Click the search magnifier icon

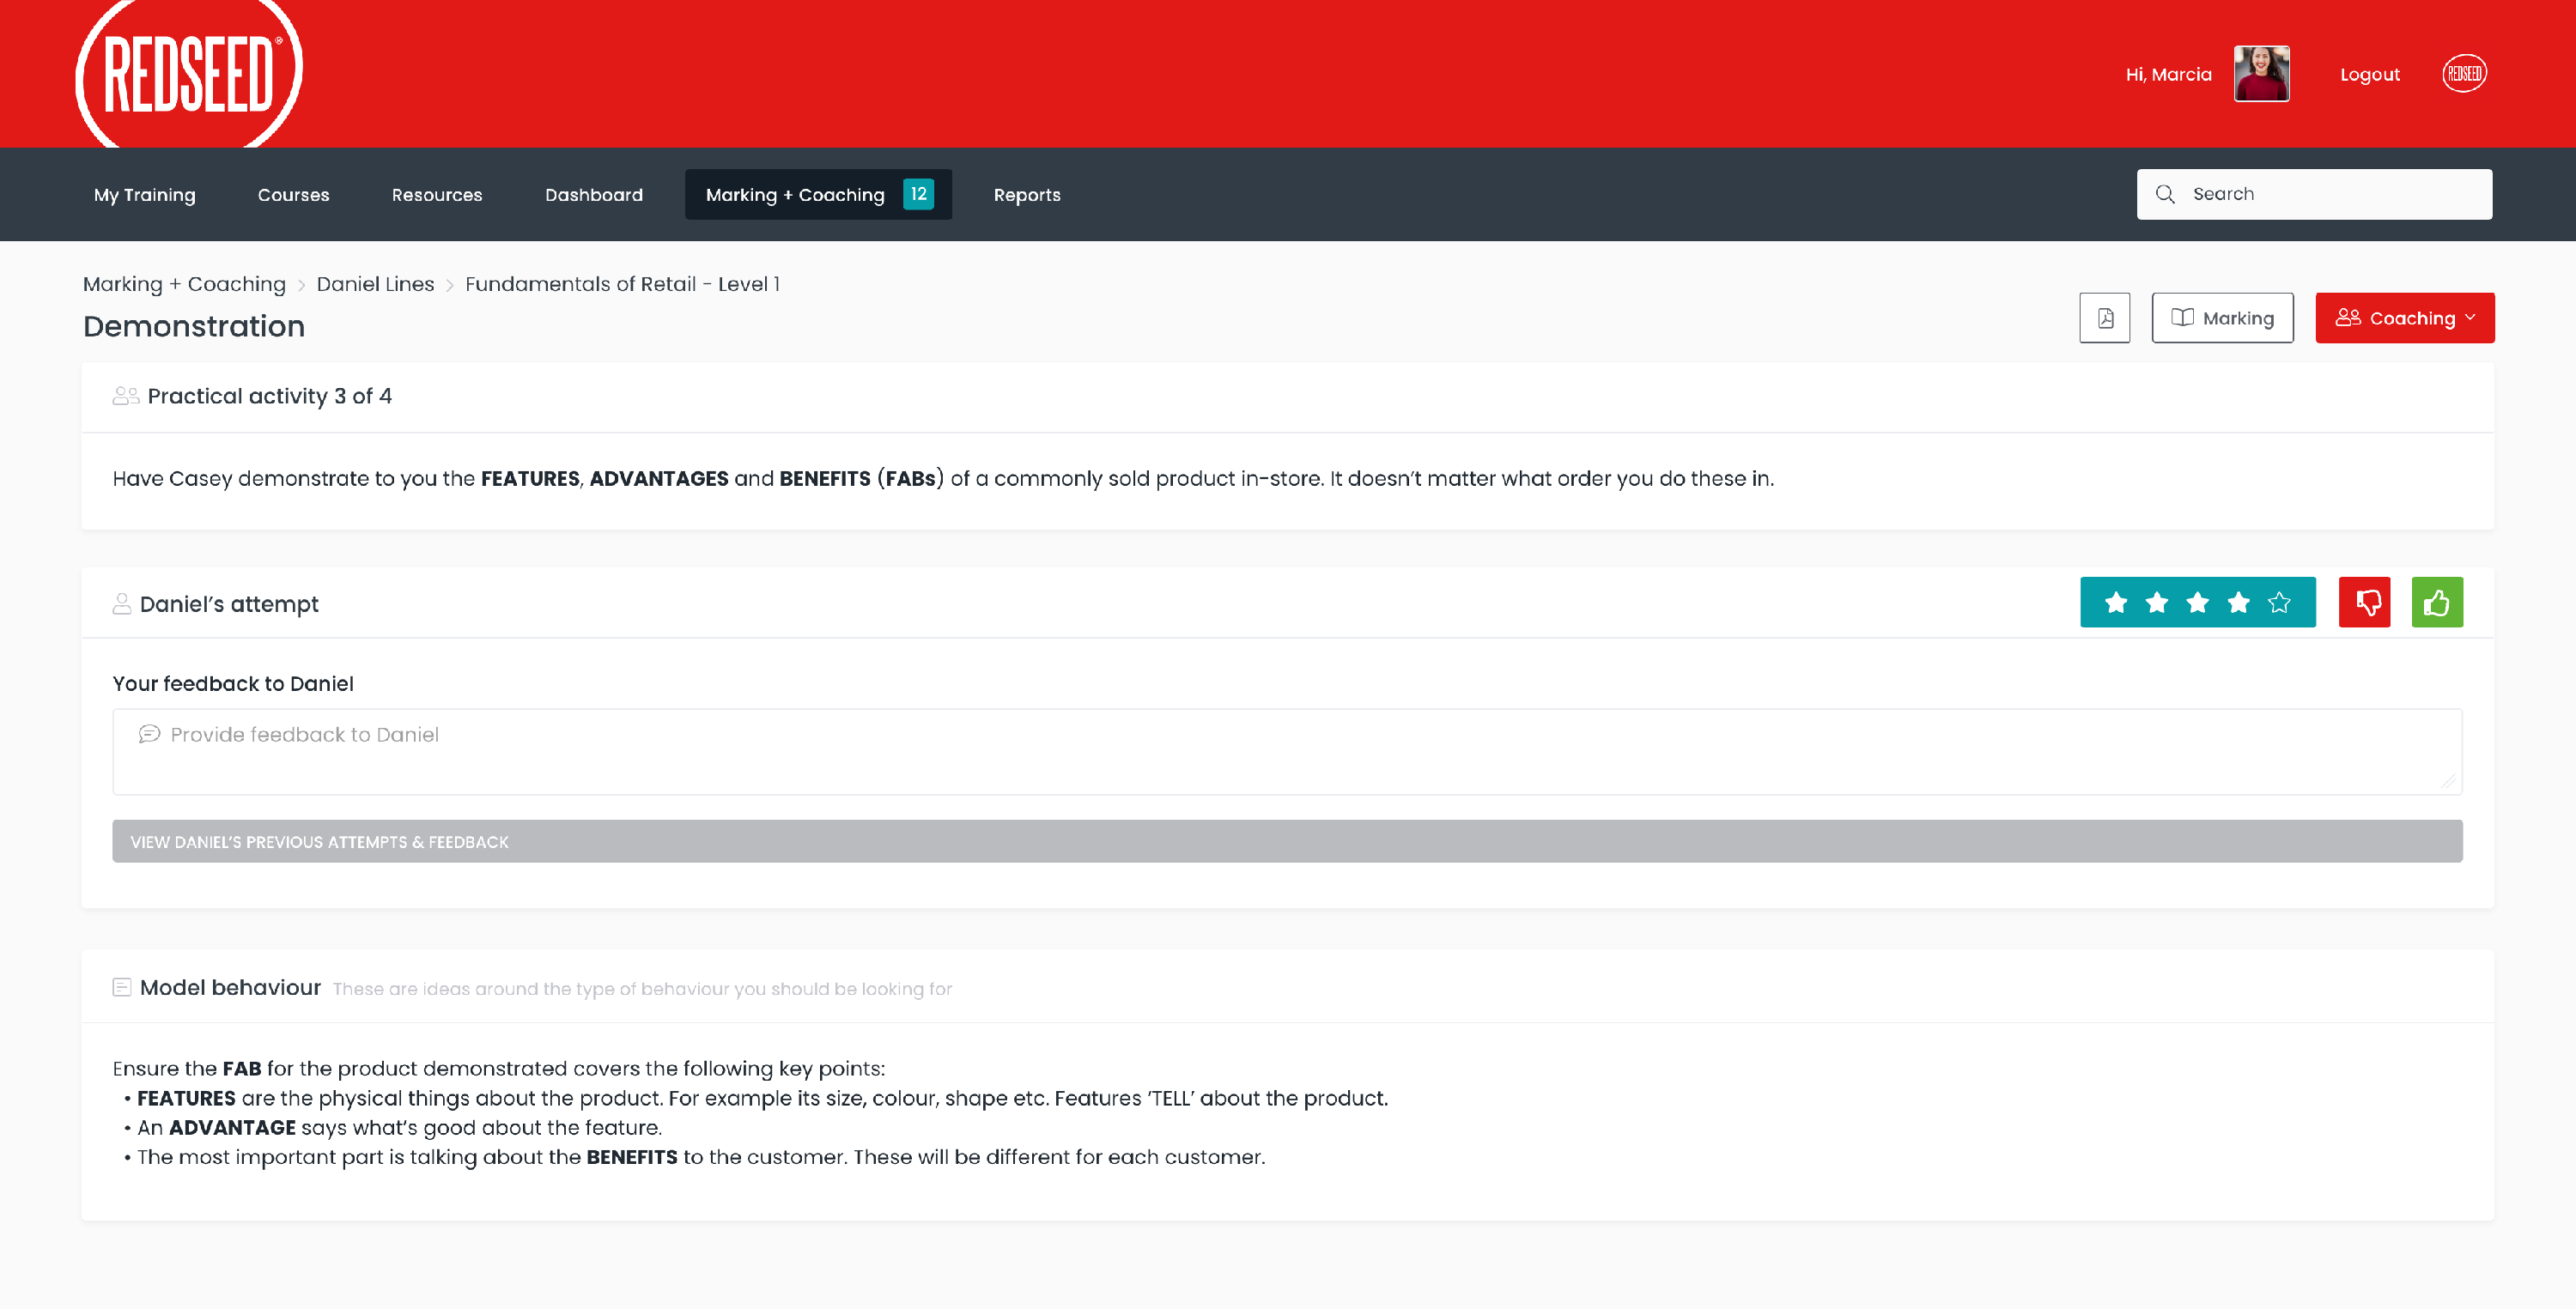click(x=2165, y=194)
